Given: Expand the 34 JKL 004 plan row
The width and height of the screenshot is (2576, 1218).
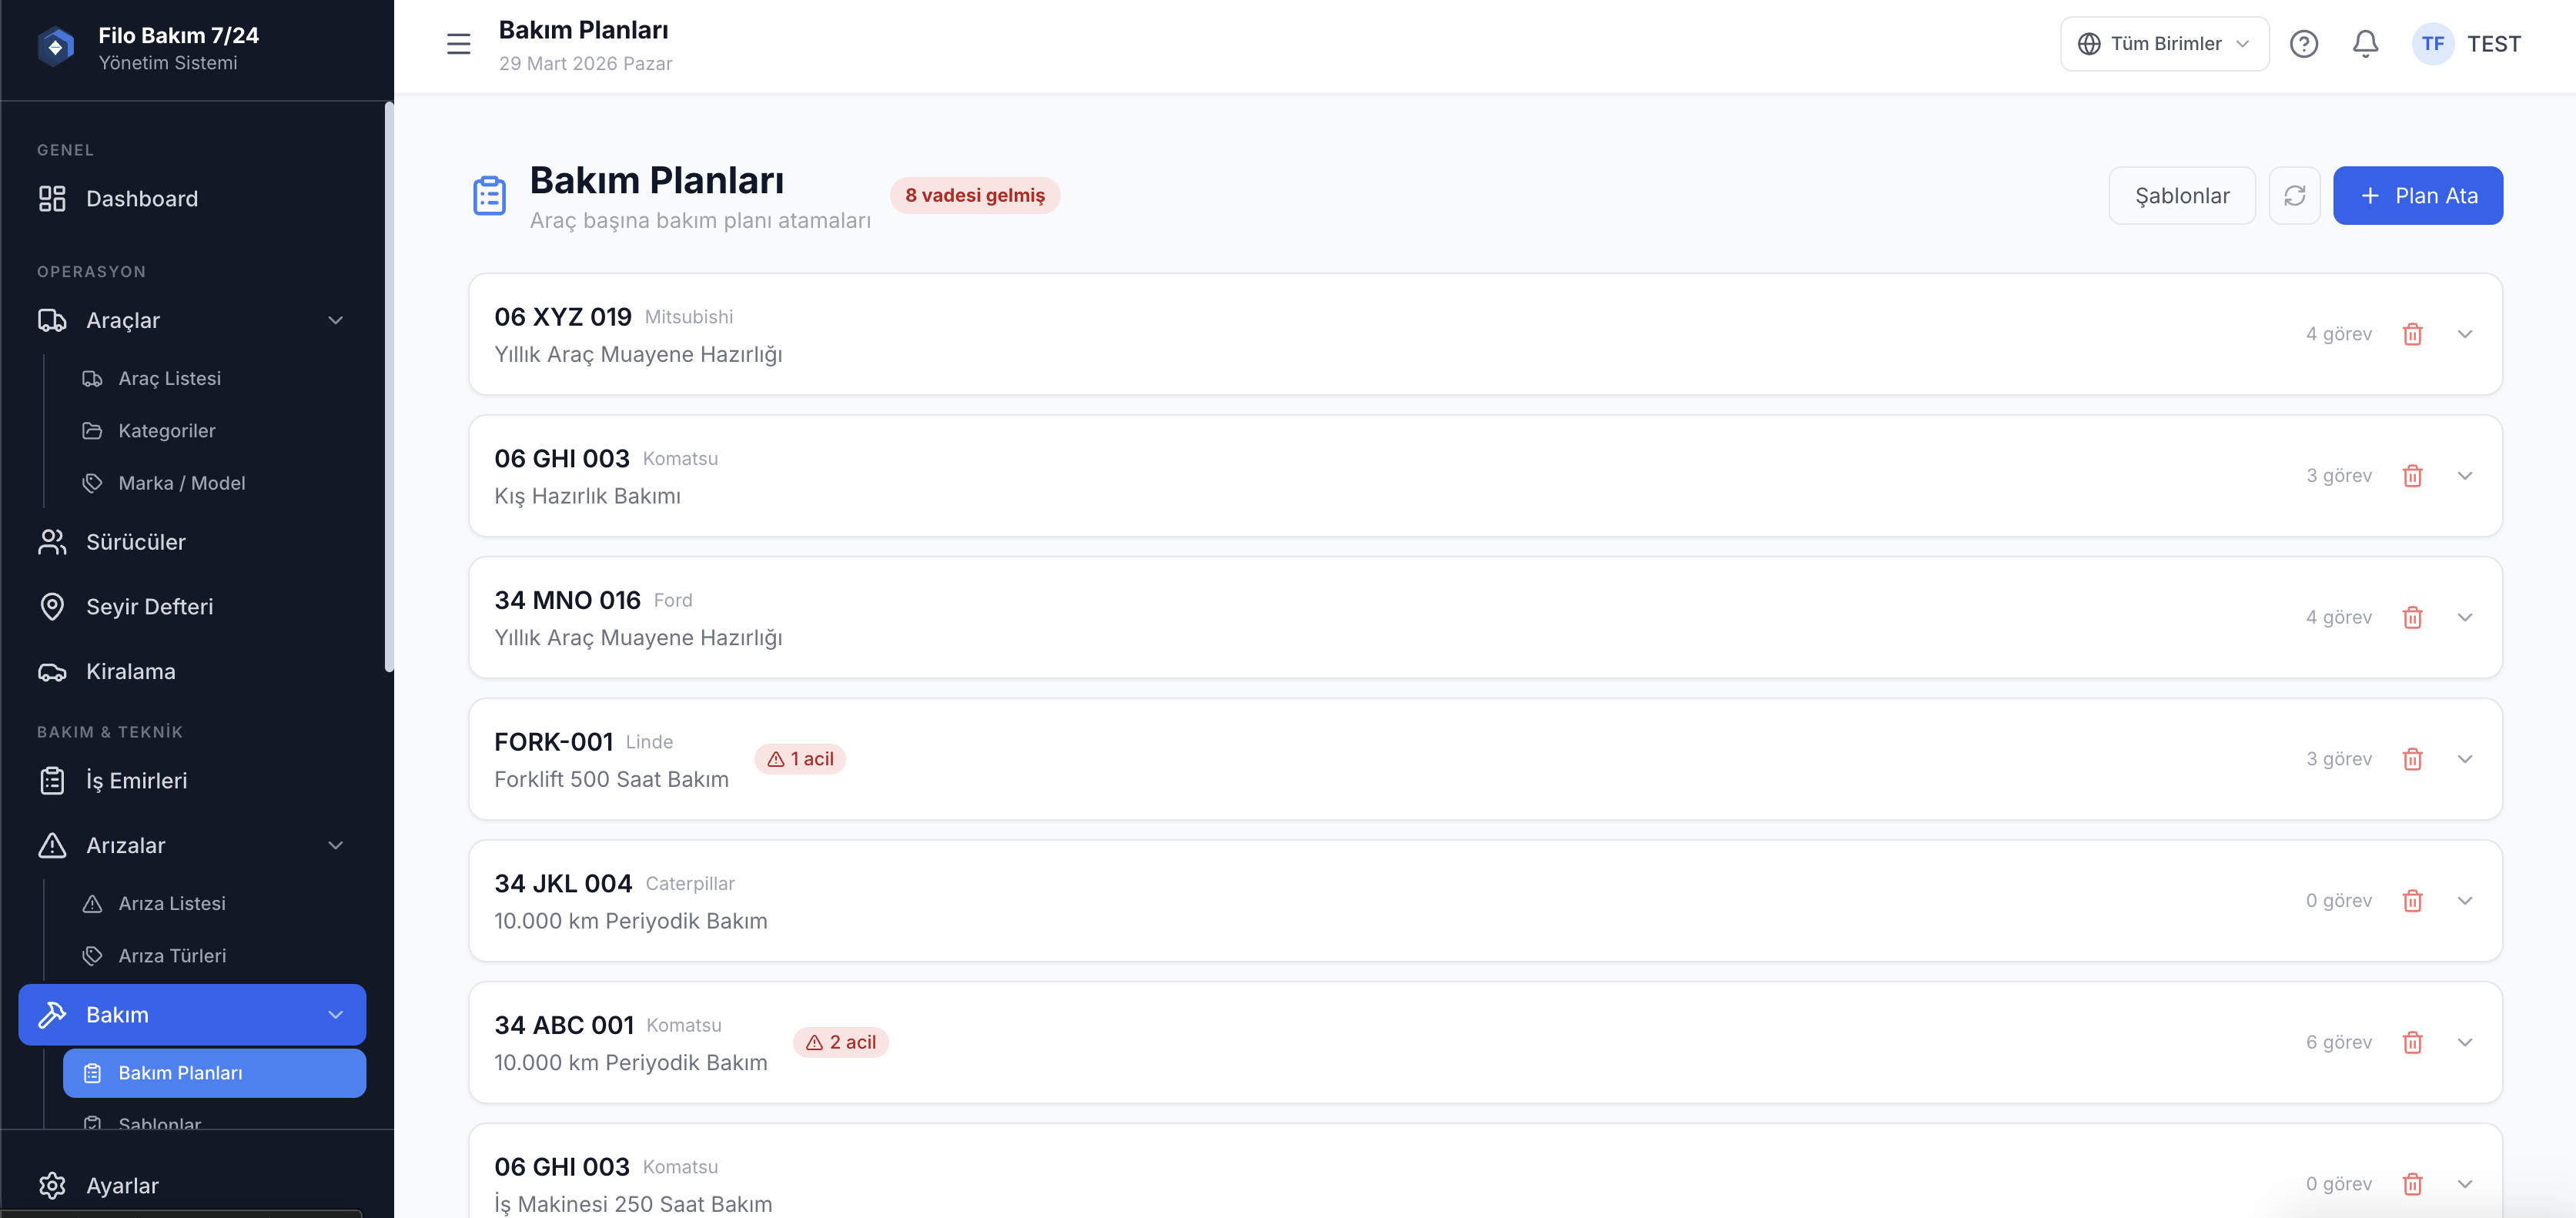Looking at the screenshot, I should [x=2464, y=901].
